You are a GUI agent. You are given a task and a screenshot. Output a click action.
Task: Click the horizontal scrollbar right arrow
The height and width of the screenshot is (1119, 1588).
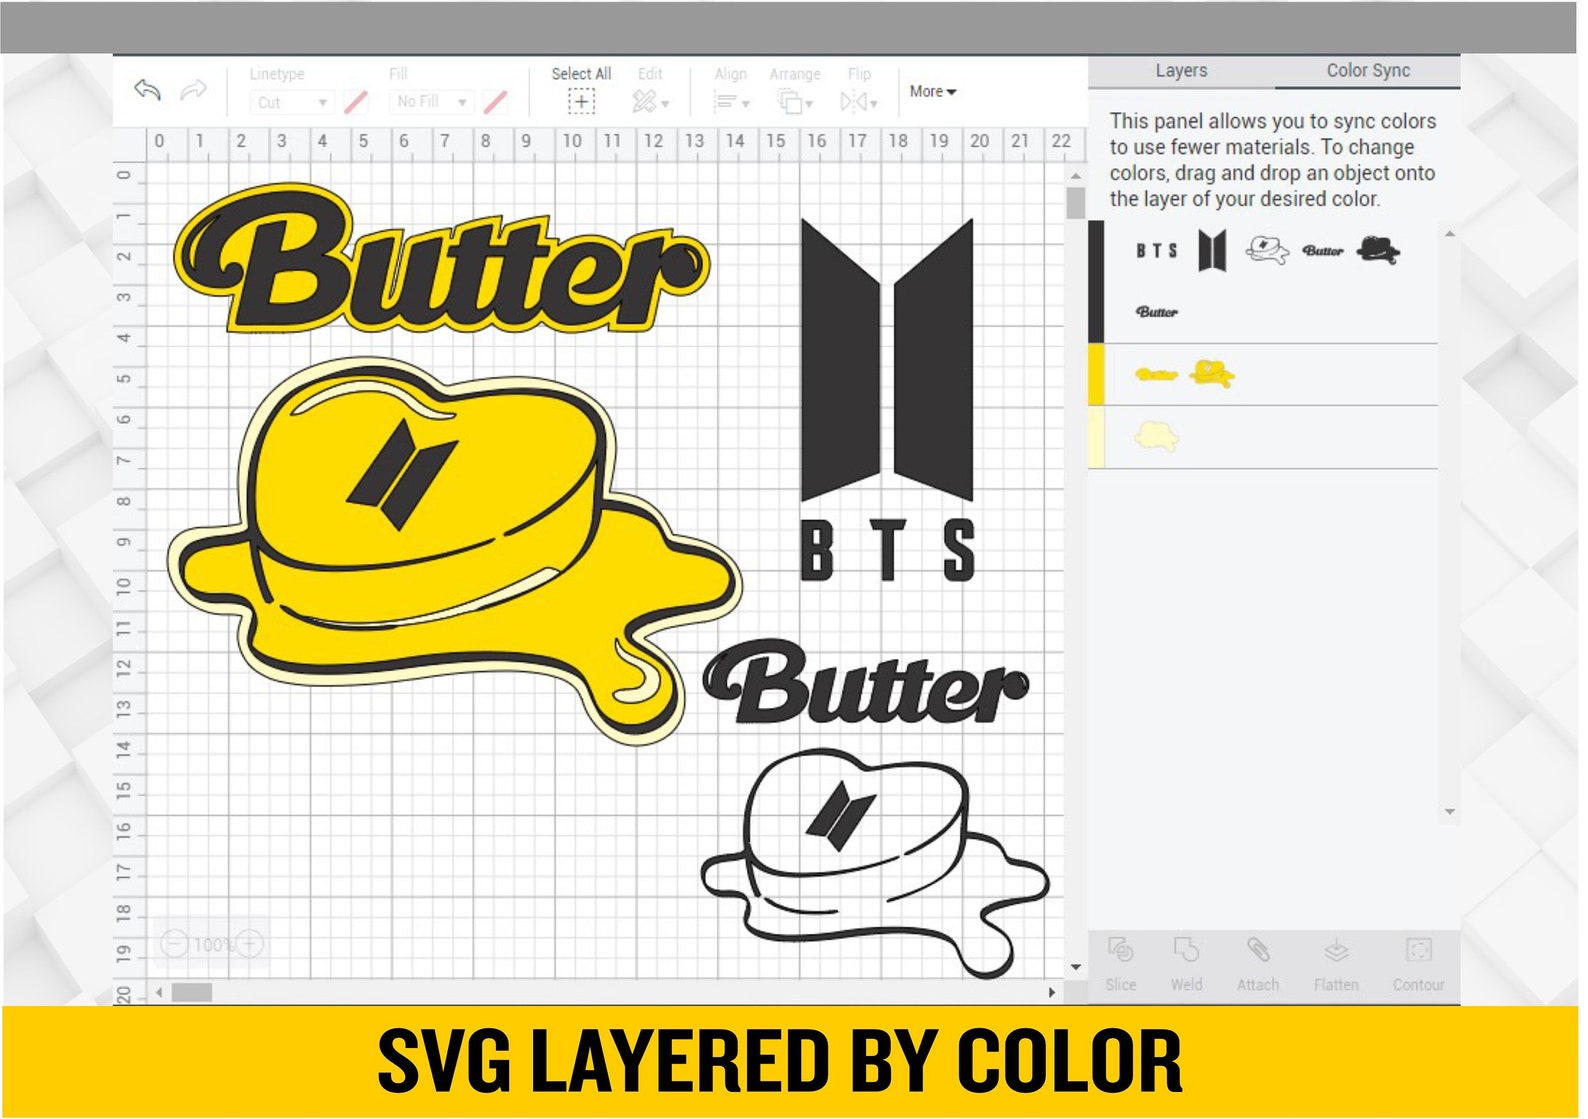coord(1051,993)
